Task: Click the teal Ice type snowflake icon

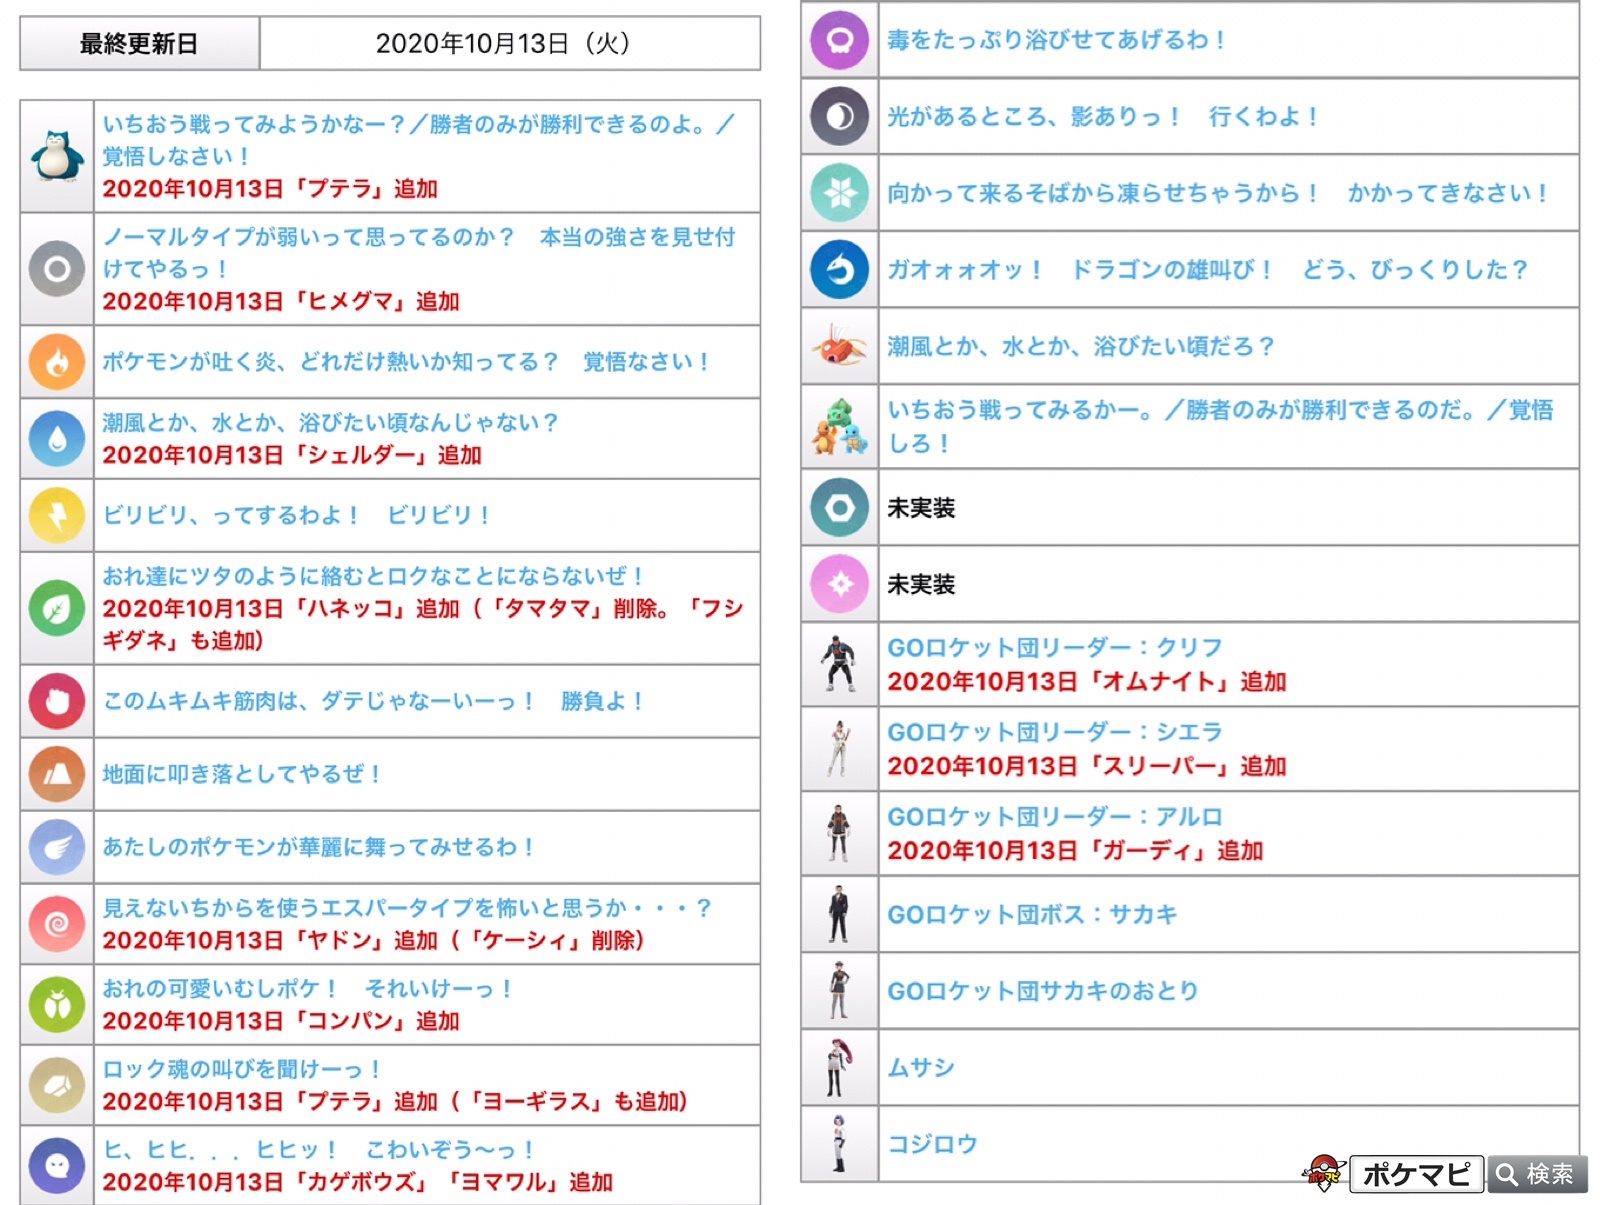Action: tap(840, 193)
